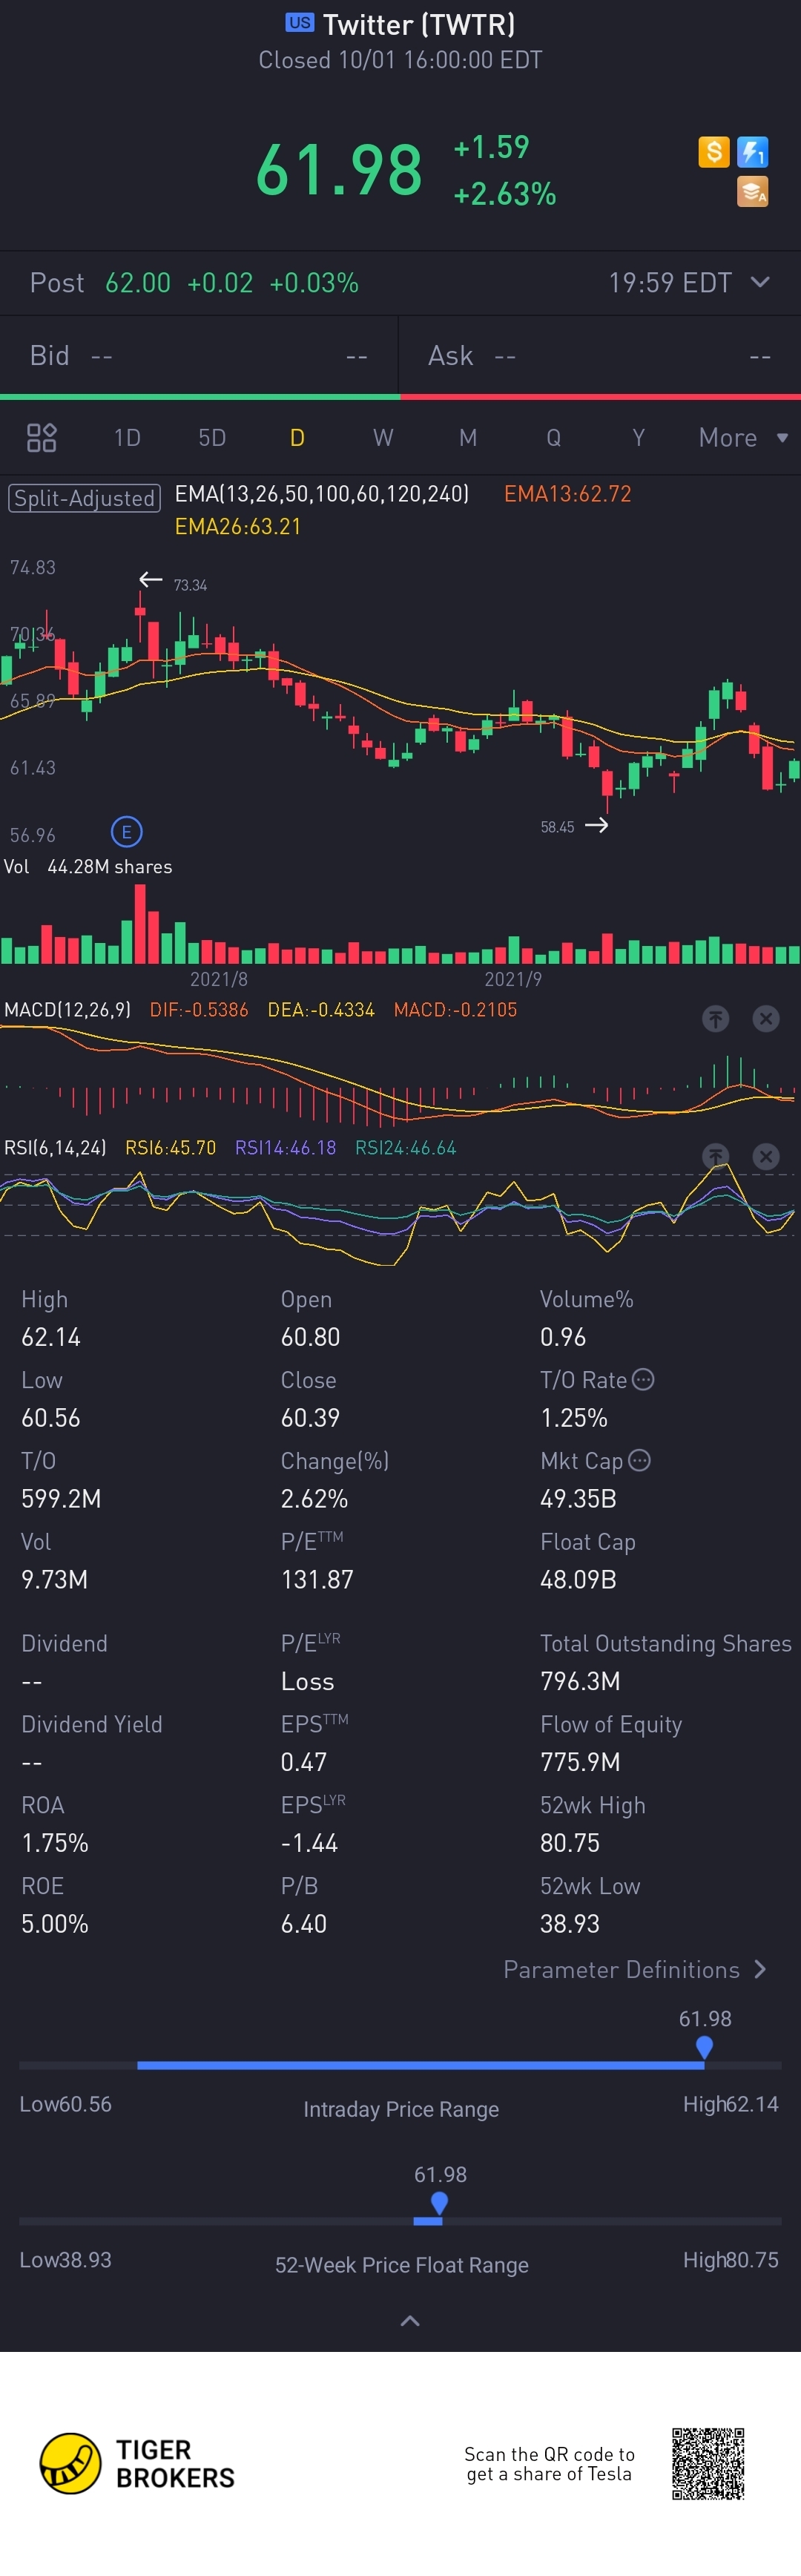Tap the blue lightning bolt icon
The height and width of the screenshot is (2576, 801).
[752, 152]
